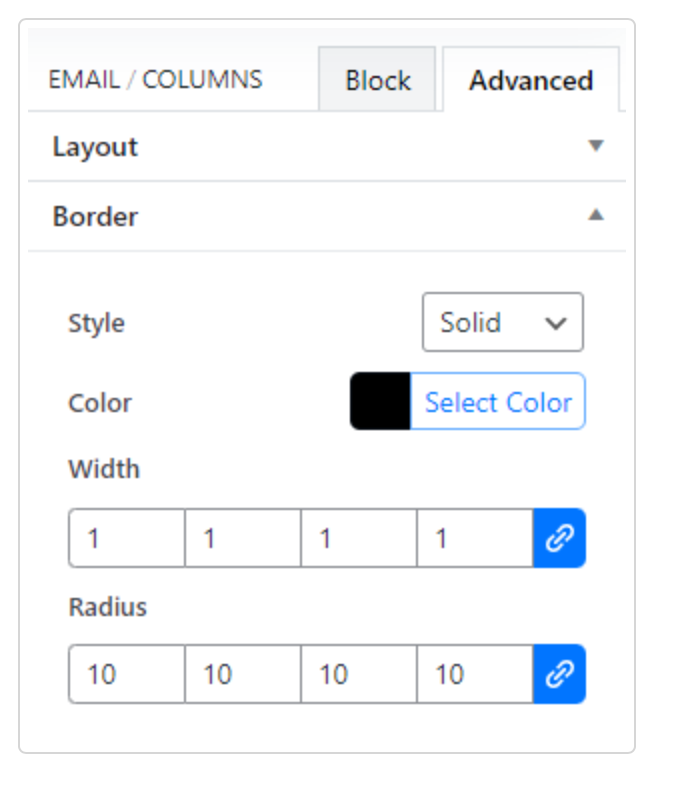Toggle the linked values icon for Width
Screen dimensions: 678x788
[x=559, y=539]
